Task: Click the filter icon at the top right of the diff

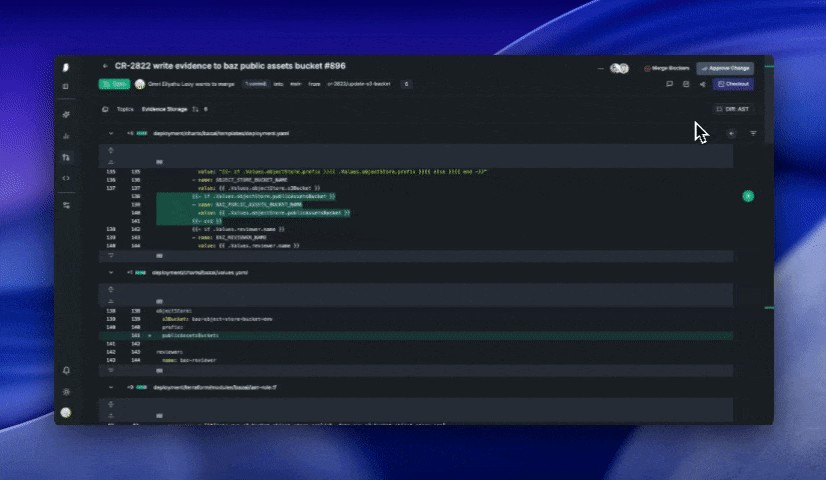Action: click(x=753, y=133)
